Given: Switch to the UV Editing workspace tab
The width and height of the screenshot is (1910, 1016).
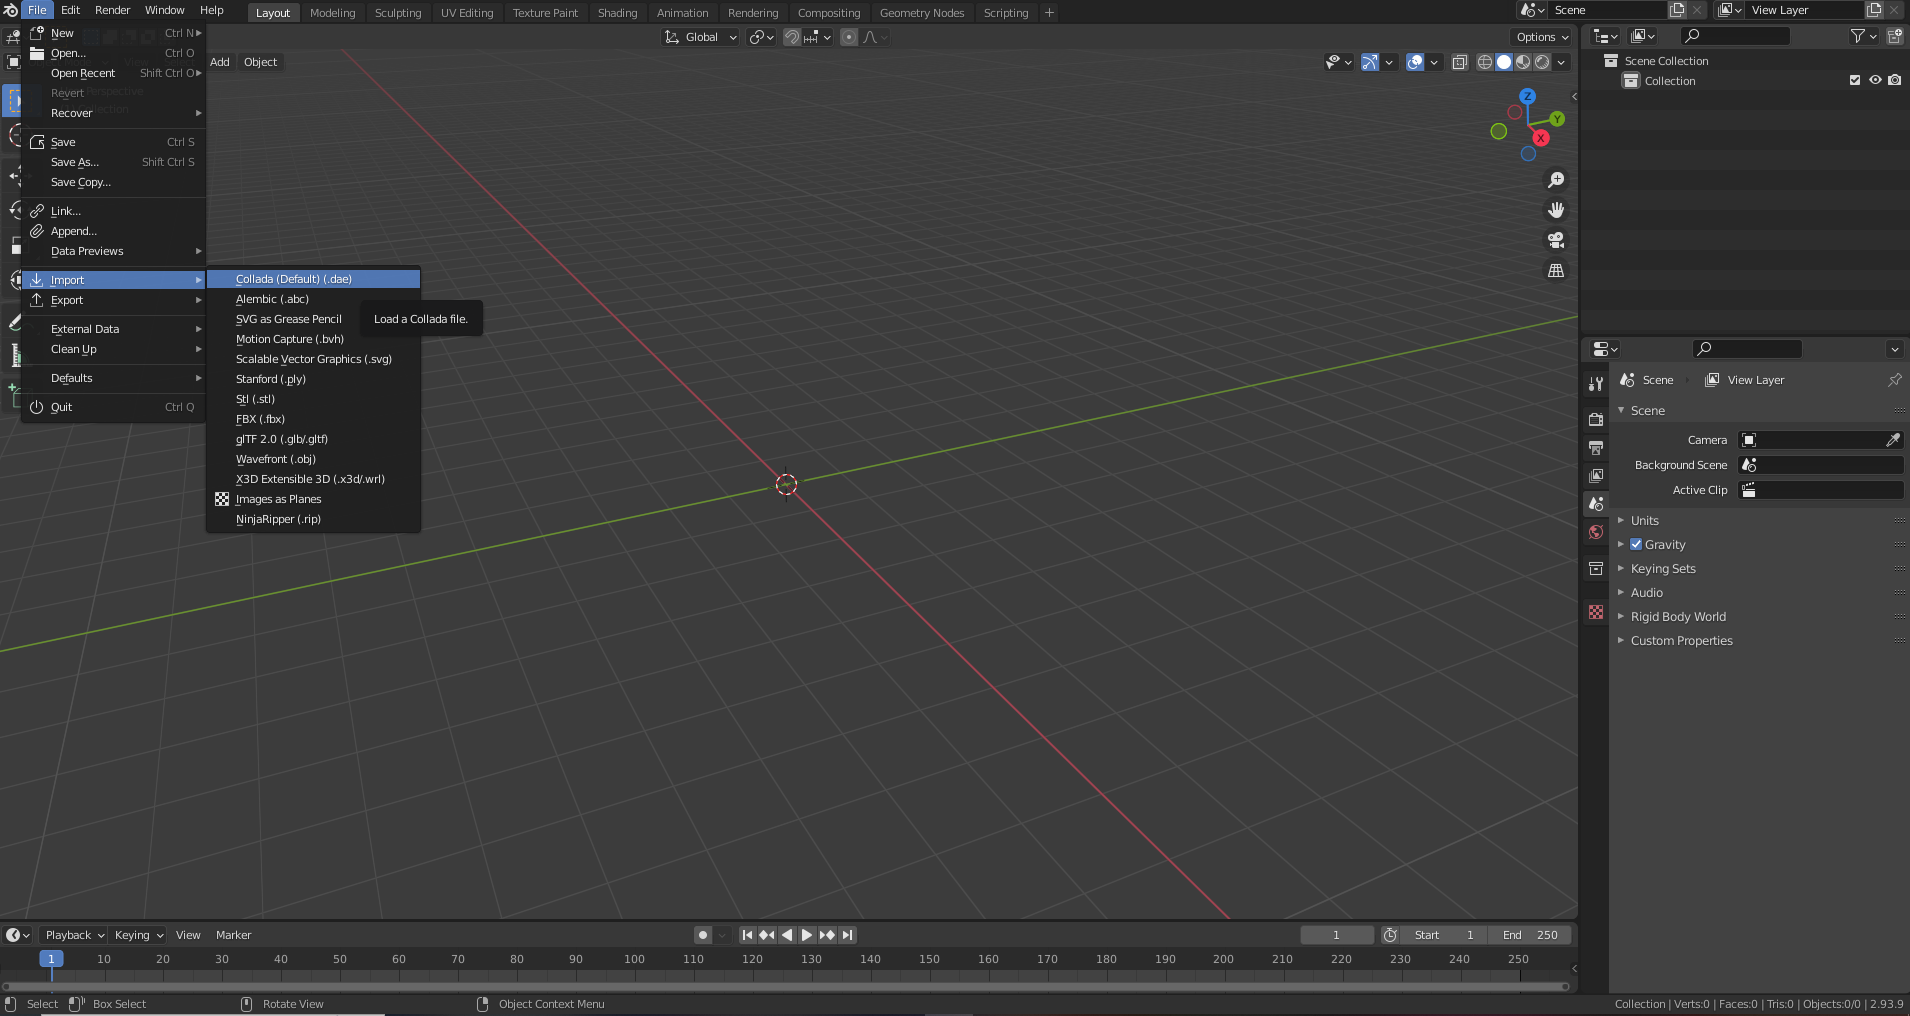Looking at the screenshot, I should (467, 13).
